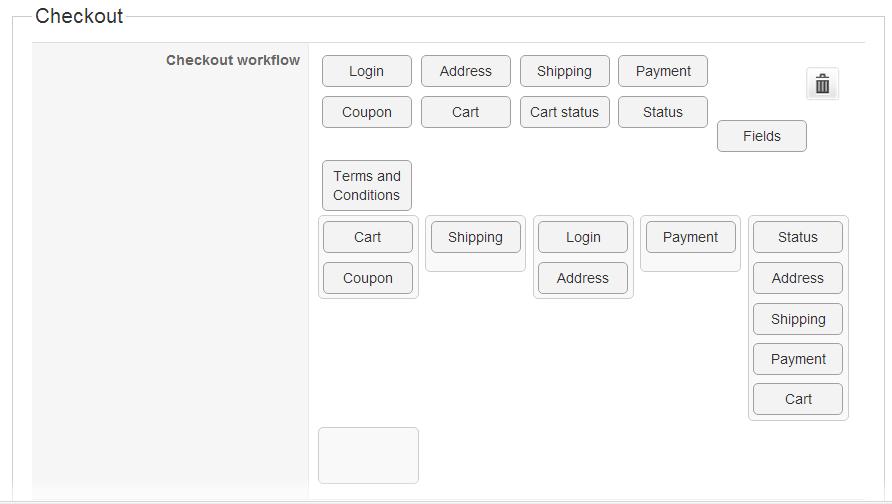Select the Cart block under Payment in the last step
This screenshot has width=892, height=504.
[x=797, y=399]
